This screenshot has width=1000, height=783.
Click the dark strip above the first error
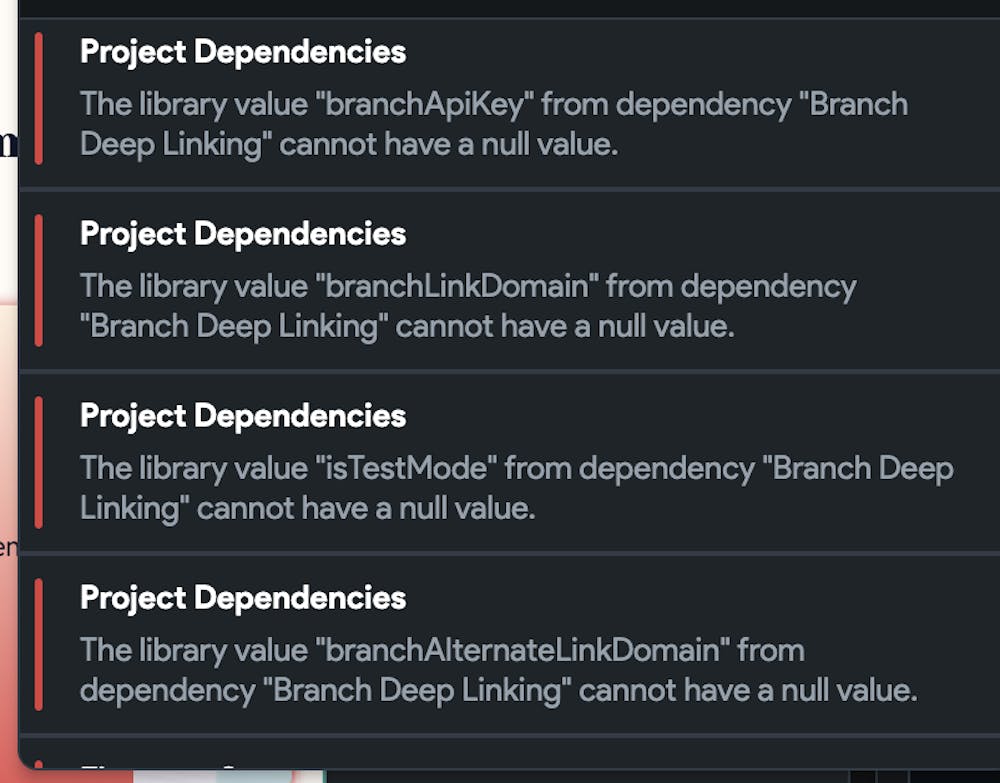500,8
